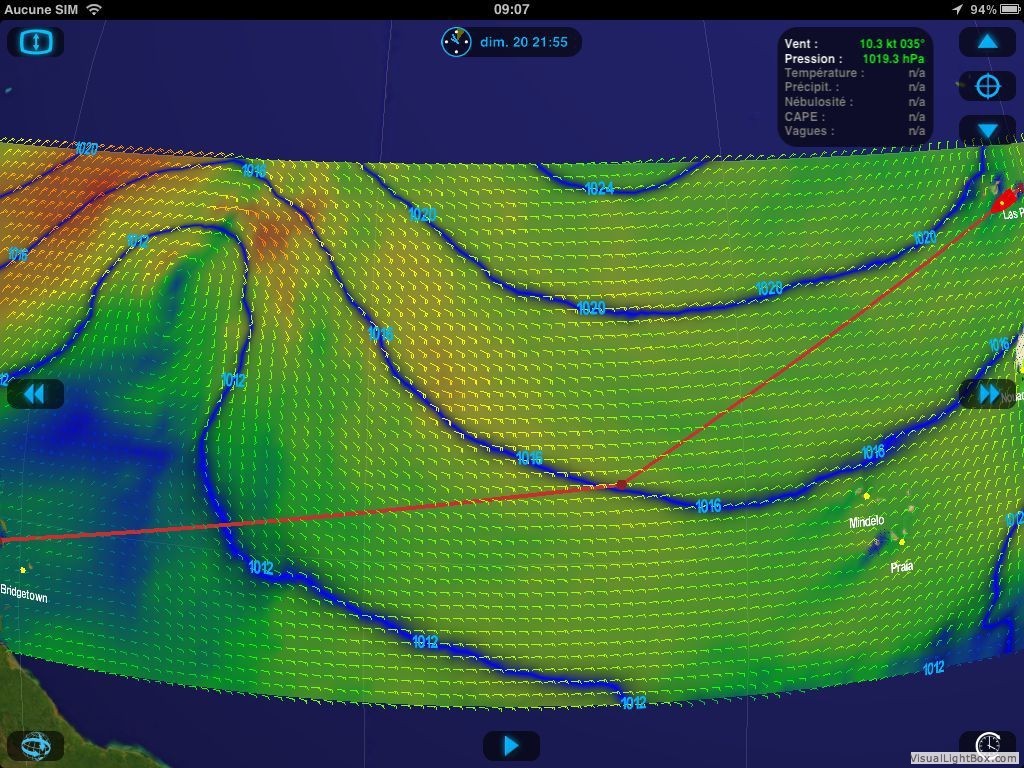Select the route waypoint dot mid-ocean

tap(622, 485)
